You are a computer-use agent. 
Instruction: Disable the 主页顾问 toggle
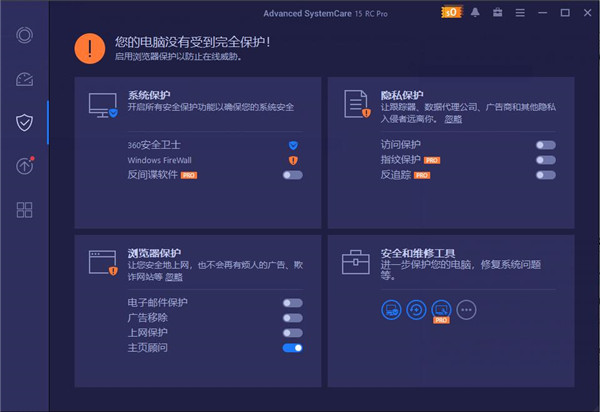[x=293, y=348]
